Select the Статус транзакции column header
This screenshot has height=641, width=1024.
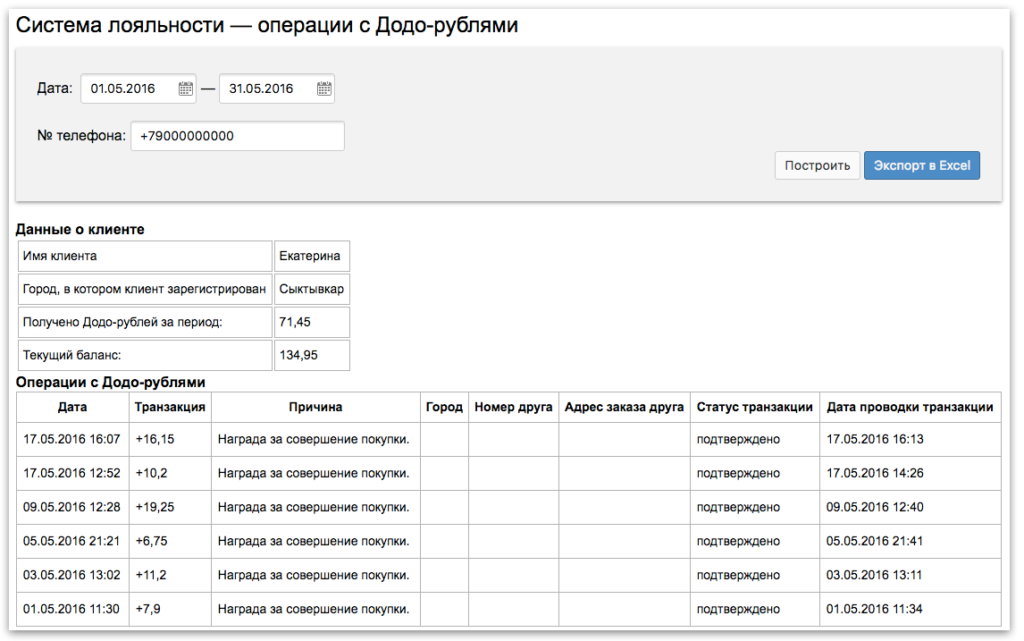754,407
